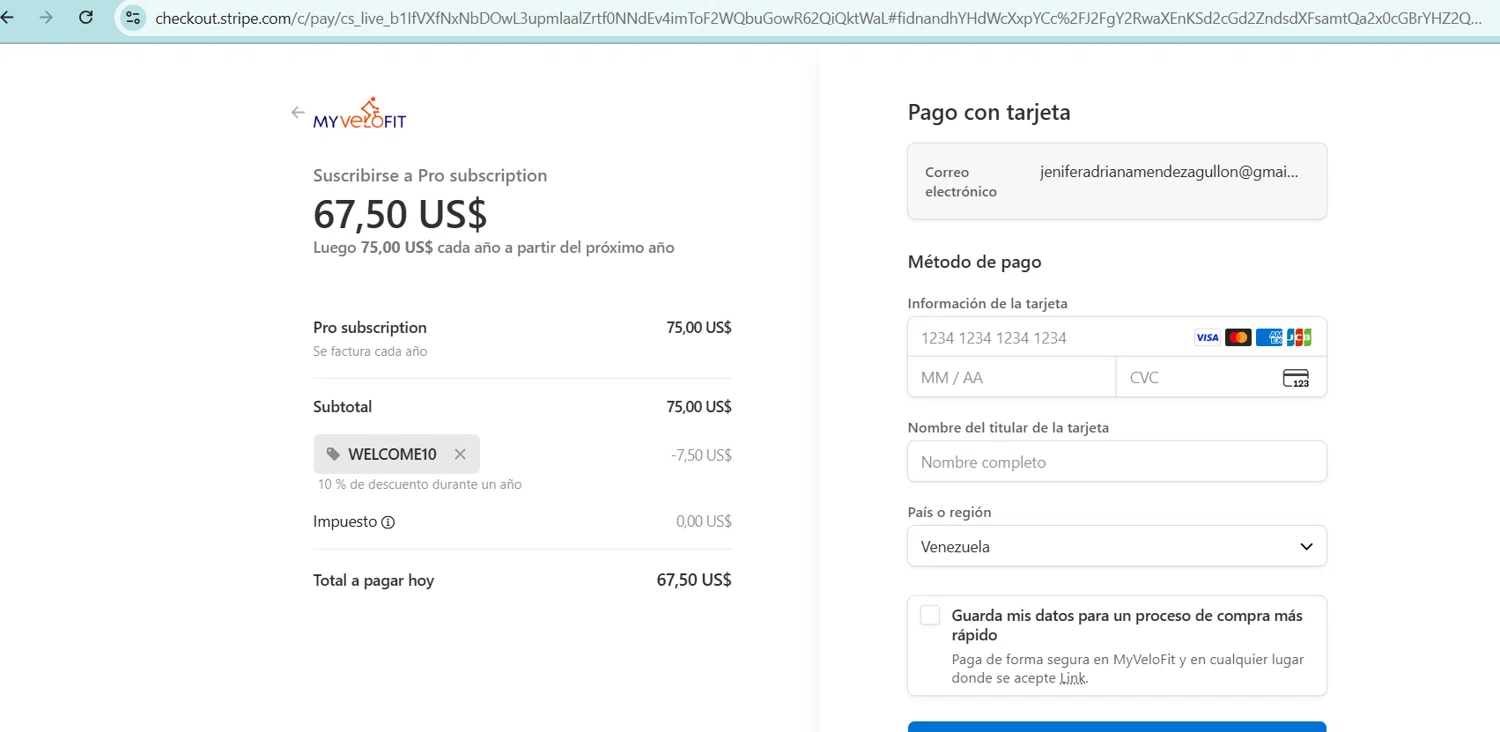Focus the MM / AA expiry field
This screenshot has width=1500, height=732.
[1012, 378]
